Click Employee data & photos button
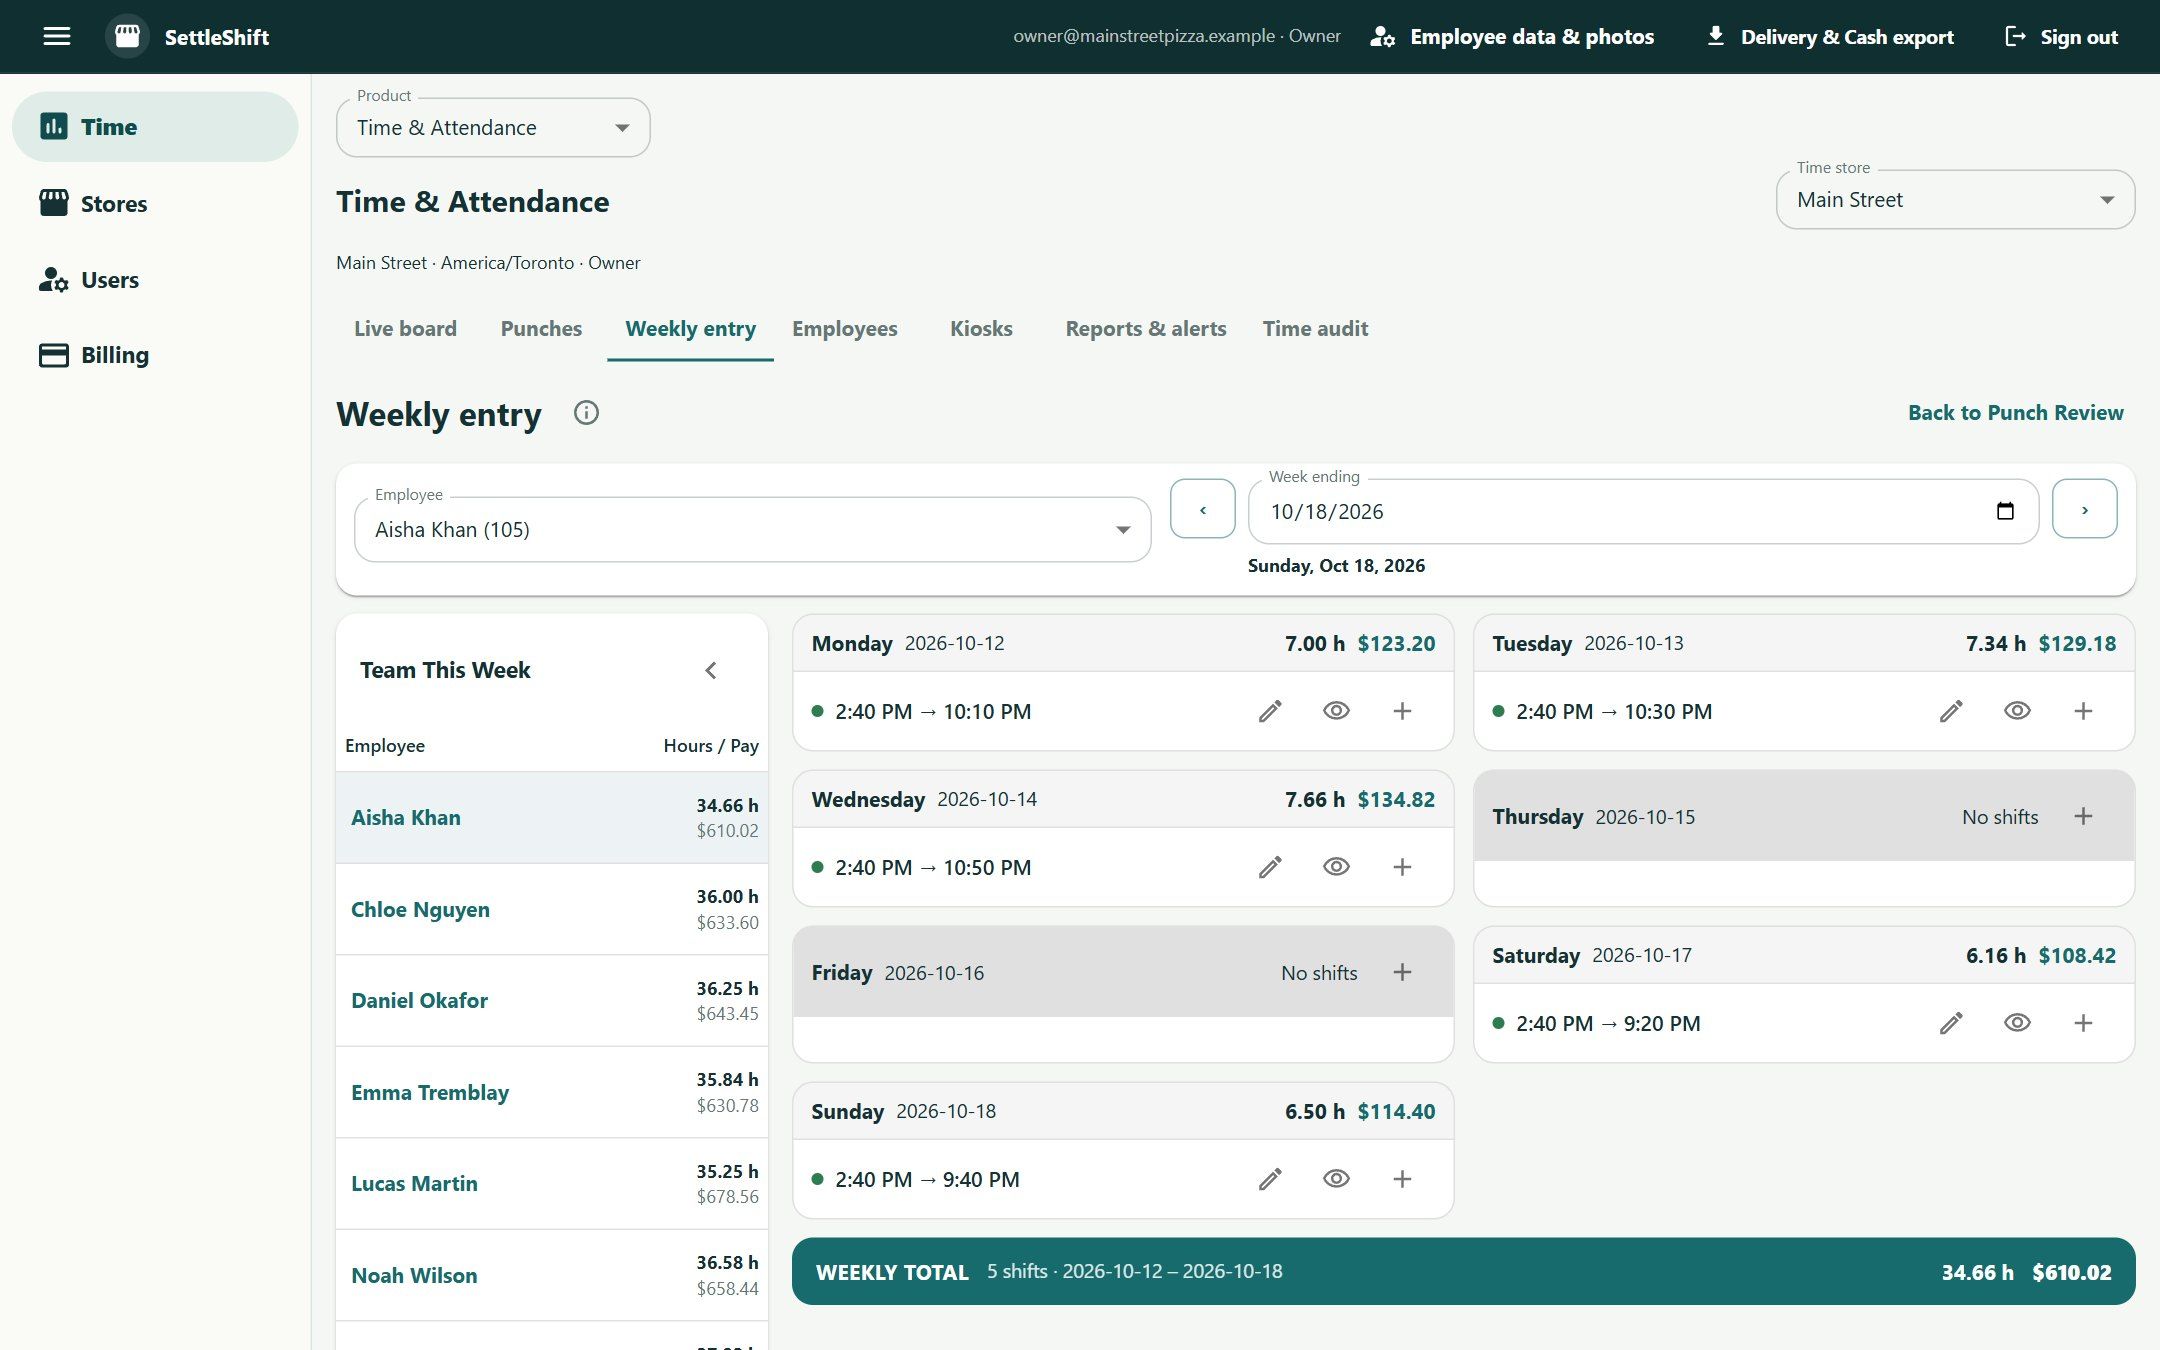2160x1350 pixels. pos(1512,37)
